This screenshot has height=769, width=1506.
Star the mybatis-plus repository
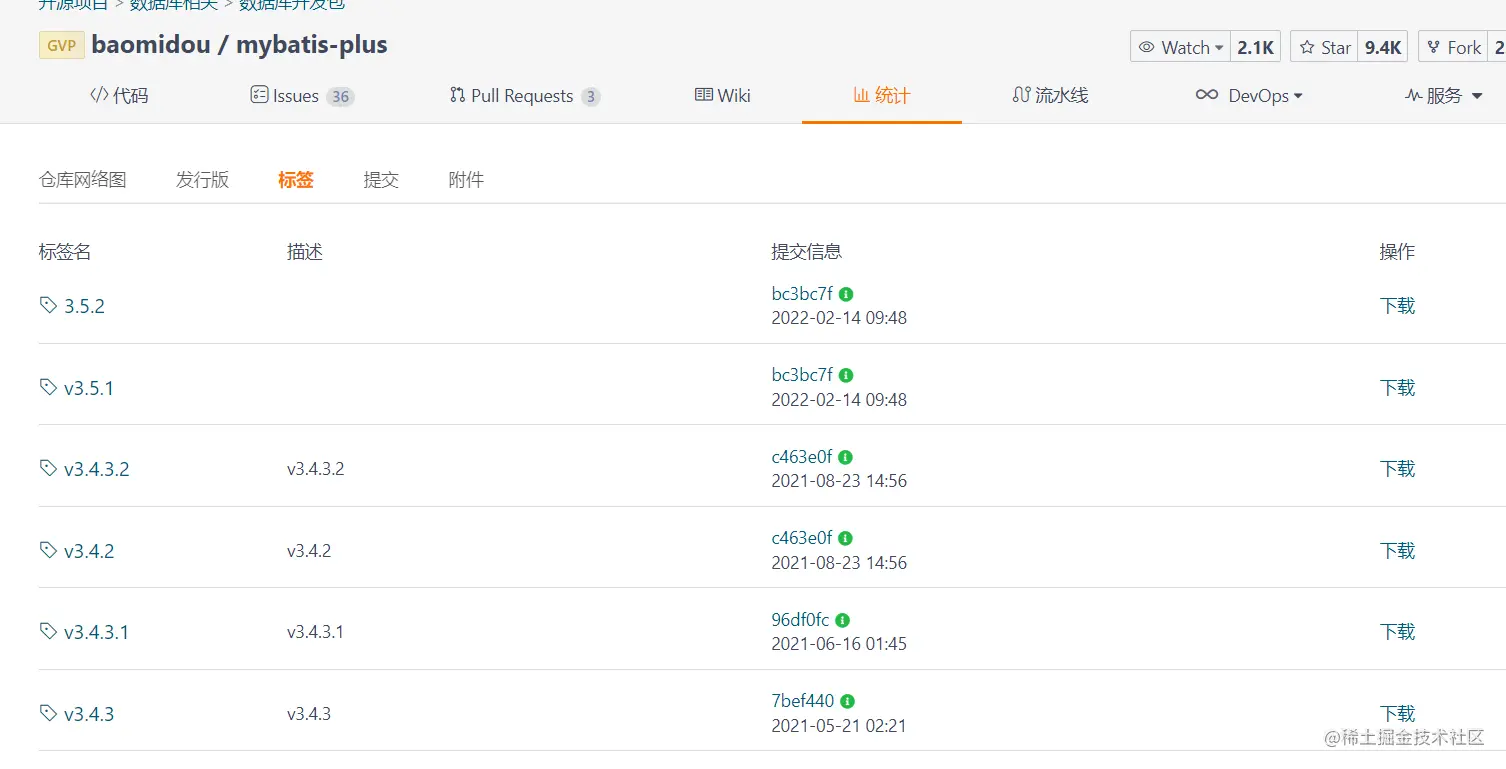pyautogui.click(x=1324, y=47)
